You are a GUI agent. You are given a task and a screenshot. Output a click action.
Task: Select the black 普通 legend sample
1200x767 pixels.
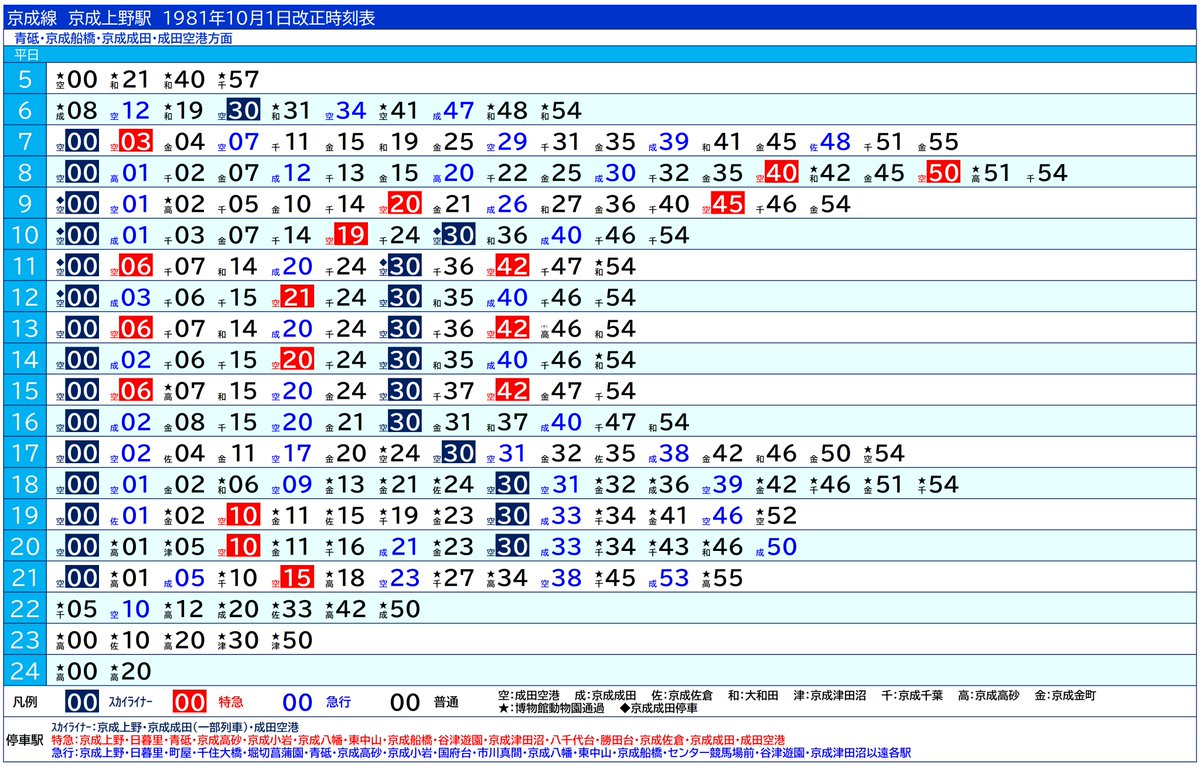(x=404, y=703)
